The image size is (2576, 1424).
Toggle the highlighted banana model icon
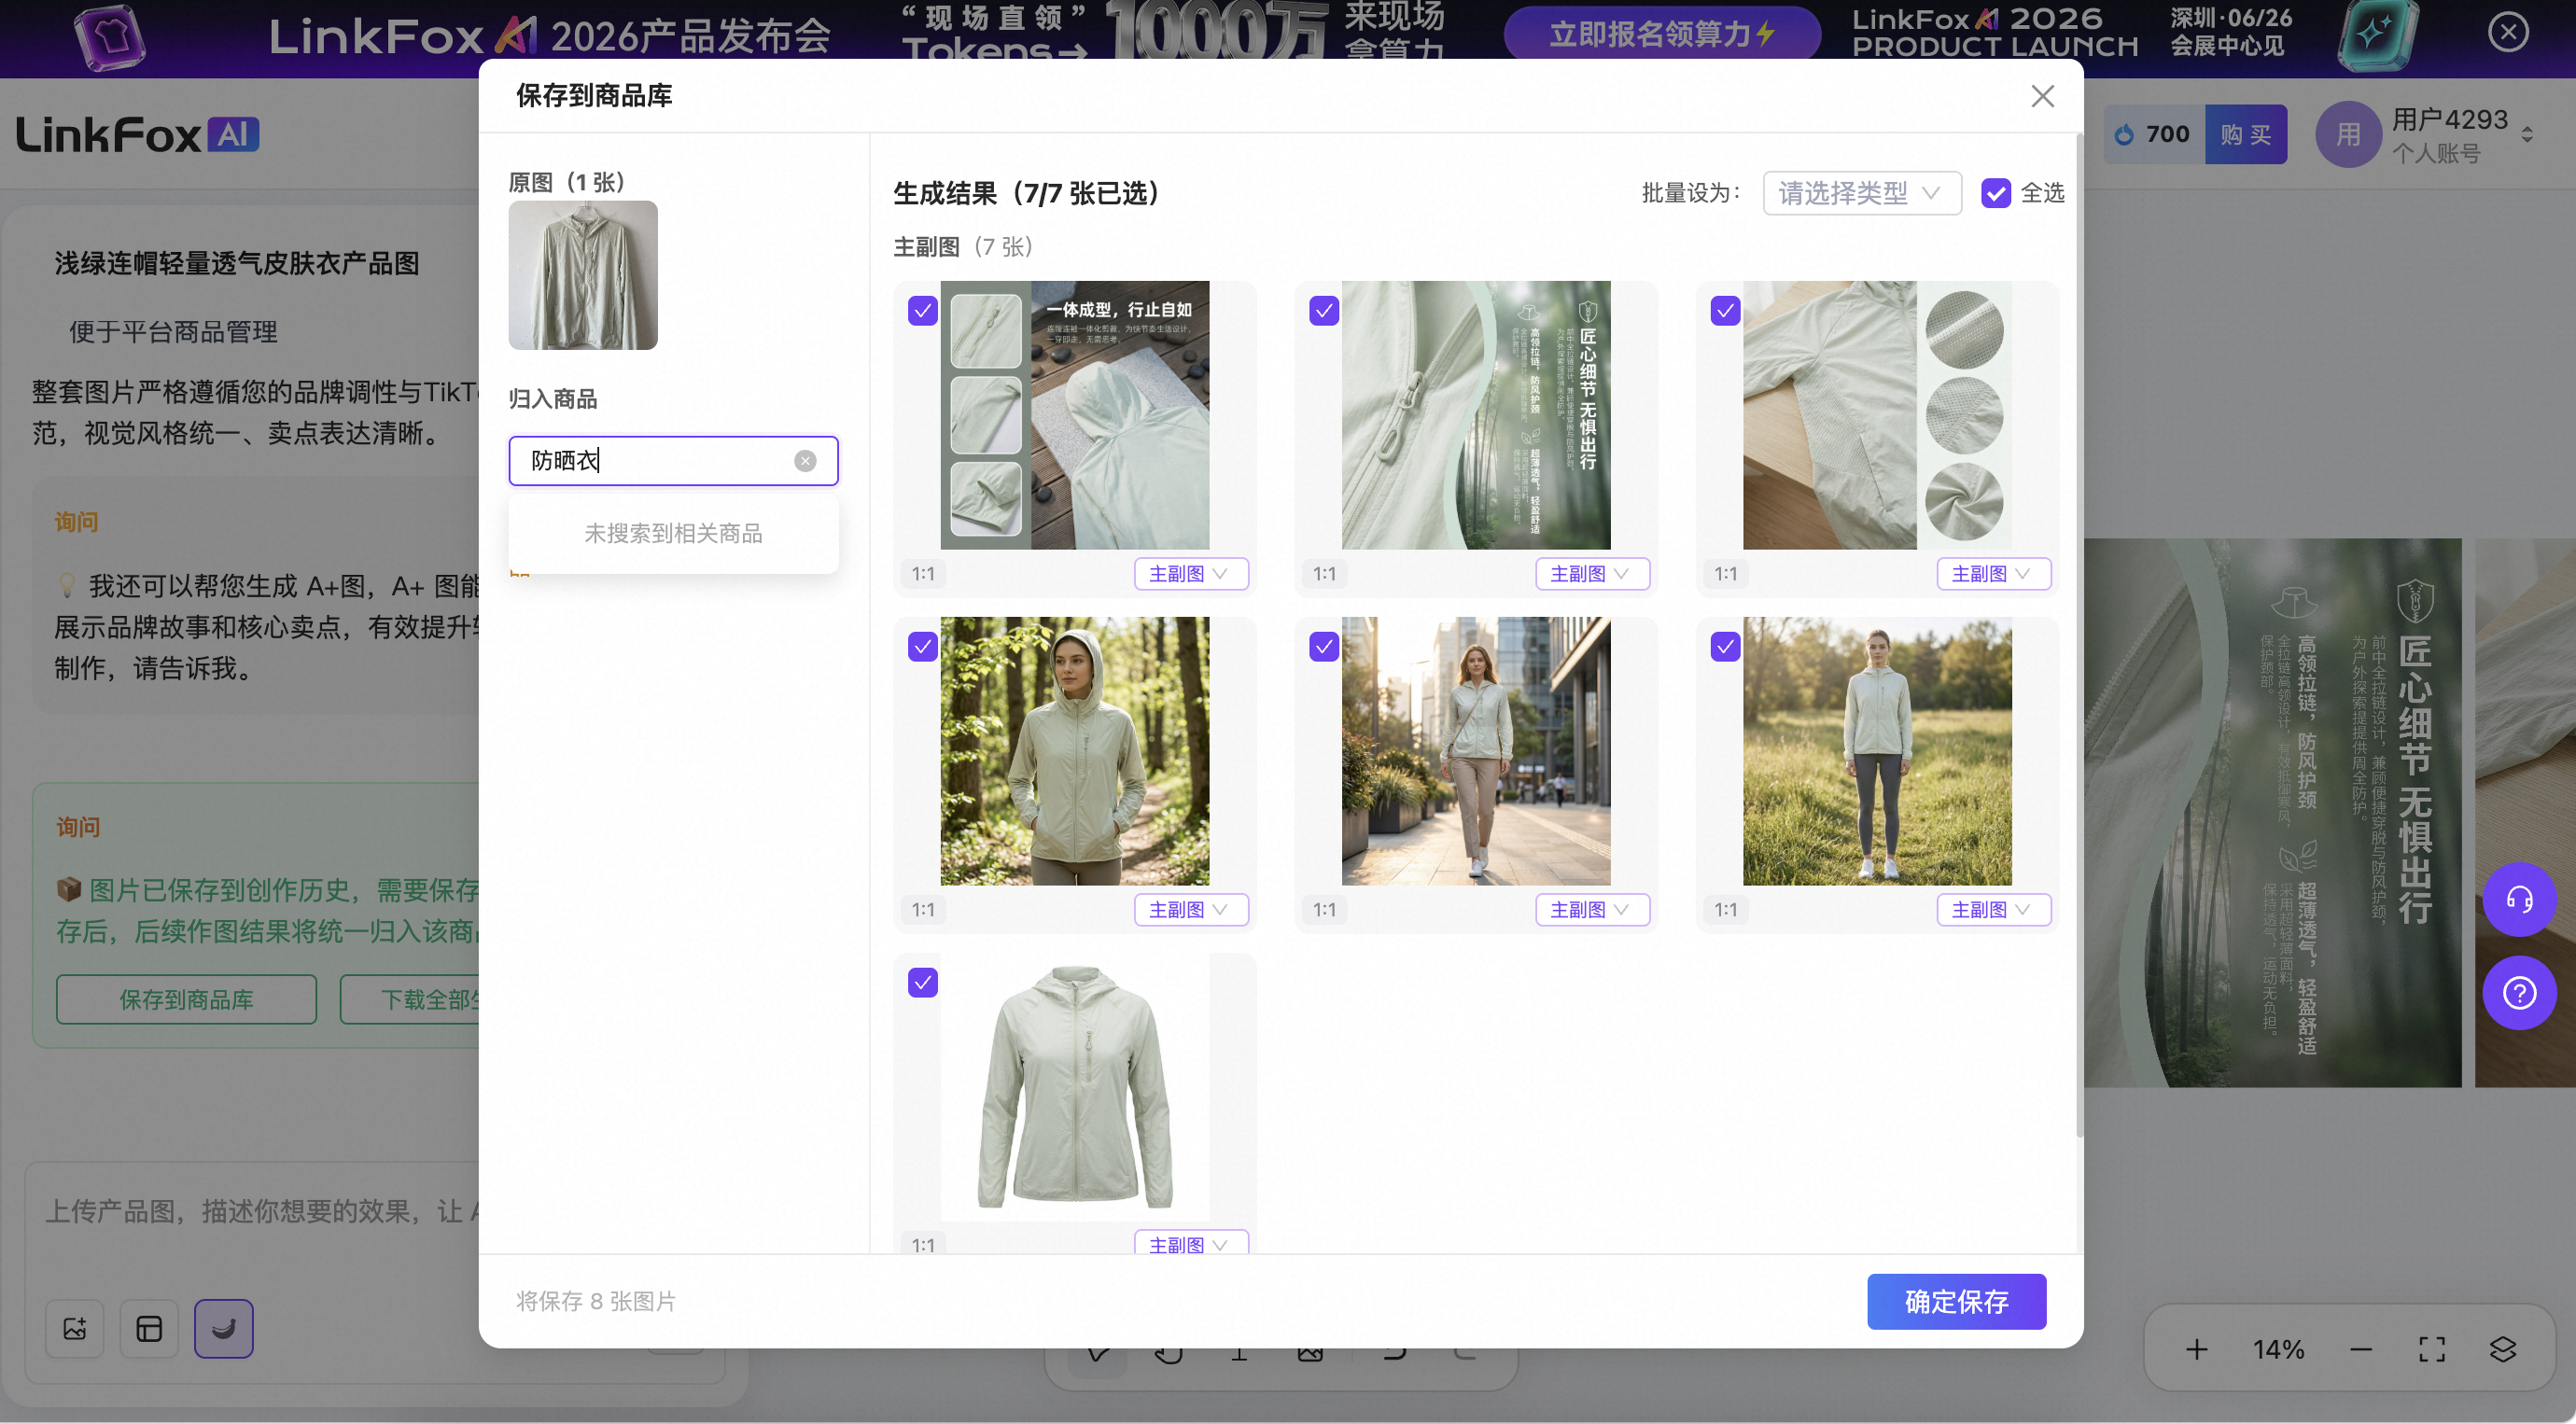(x=223, y=1328)
